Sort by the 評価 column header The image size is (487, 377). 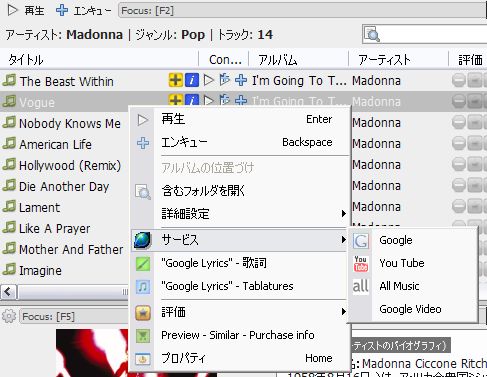(470, 60)
